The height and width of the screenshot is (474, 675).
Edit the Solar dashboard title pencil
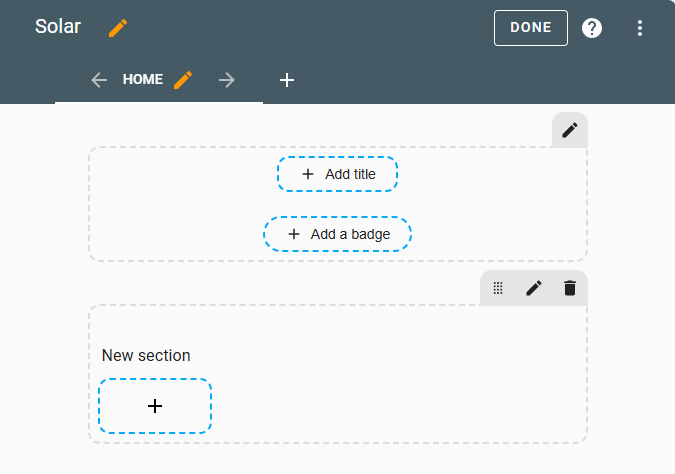tap(118, 28)
